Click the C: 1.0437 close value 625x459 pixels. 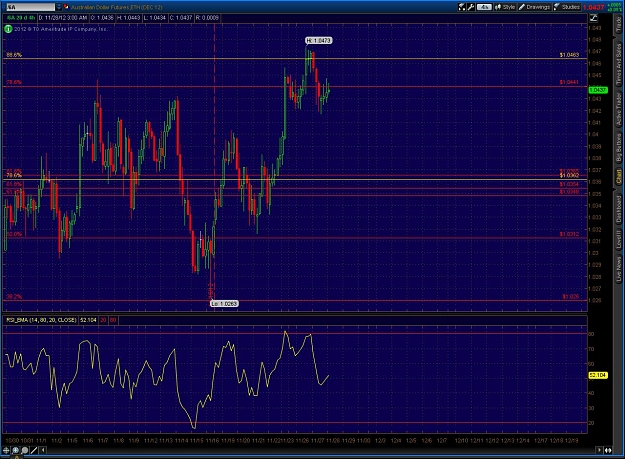pos(181,18)
